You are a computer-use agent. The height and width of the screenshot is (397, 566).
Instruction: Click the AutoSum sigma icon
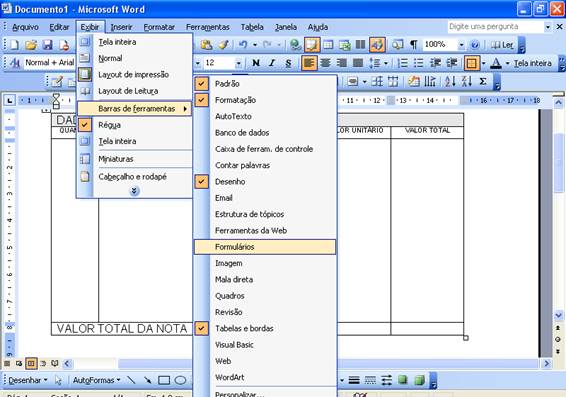[x=483, y=82]
